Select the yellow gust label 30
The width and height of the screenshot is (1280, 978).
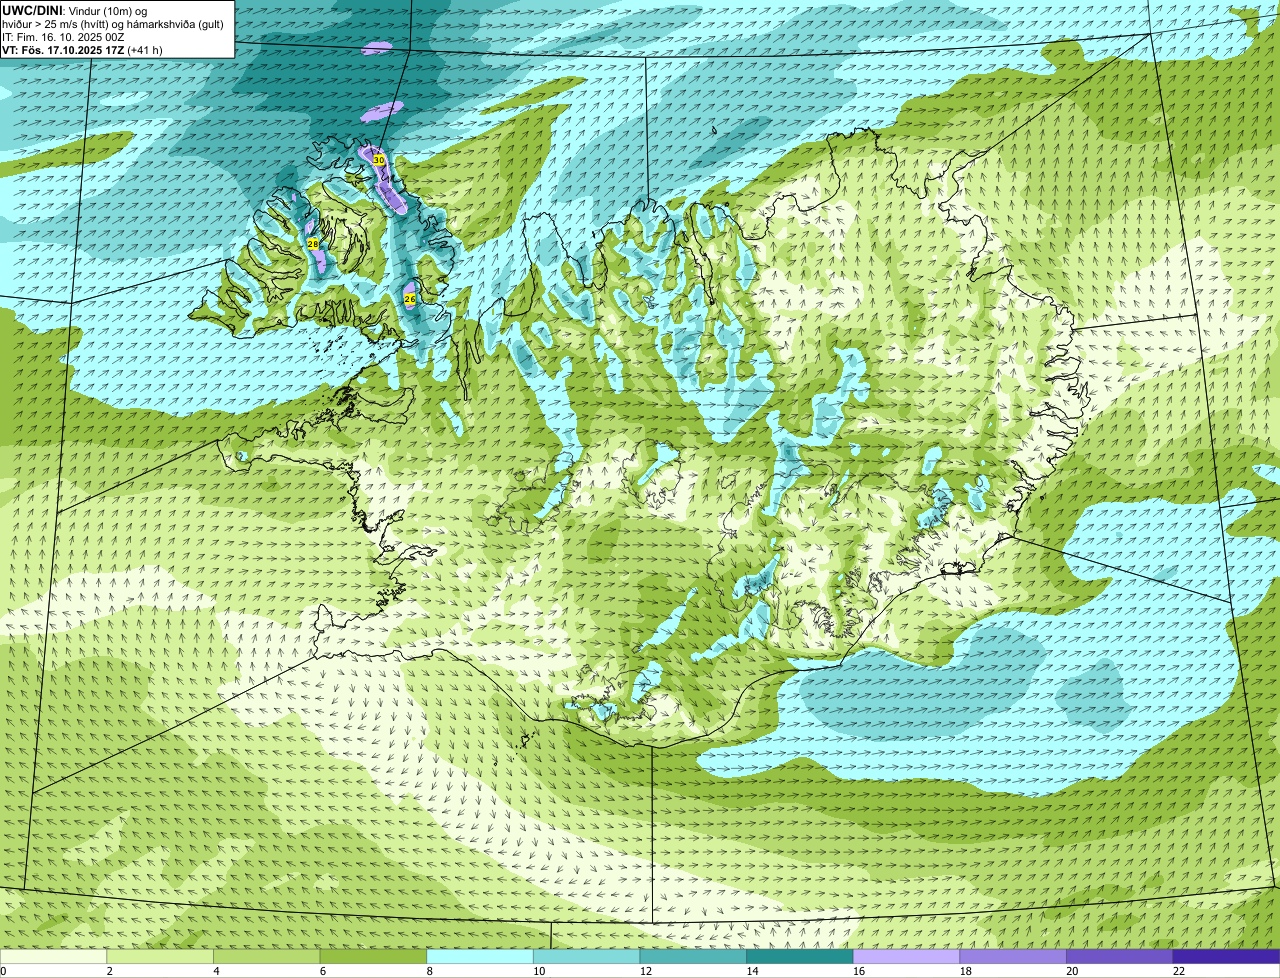pyautogui.click(x=378, y=160)
